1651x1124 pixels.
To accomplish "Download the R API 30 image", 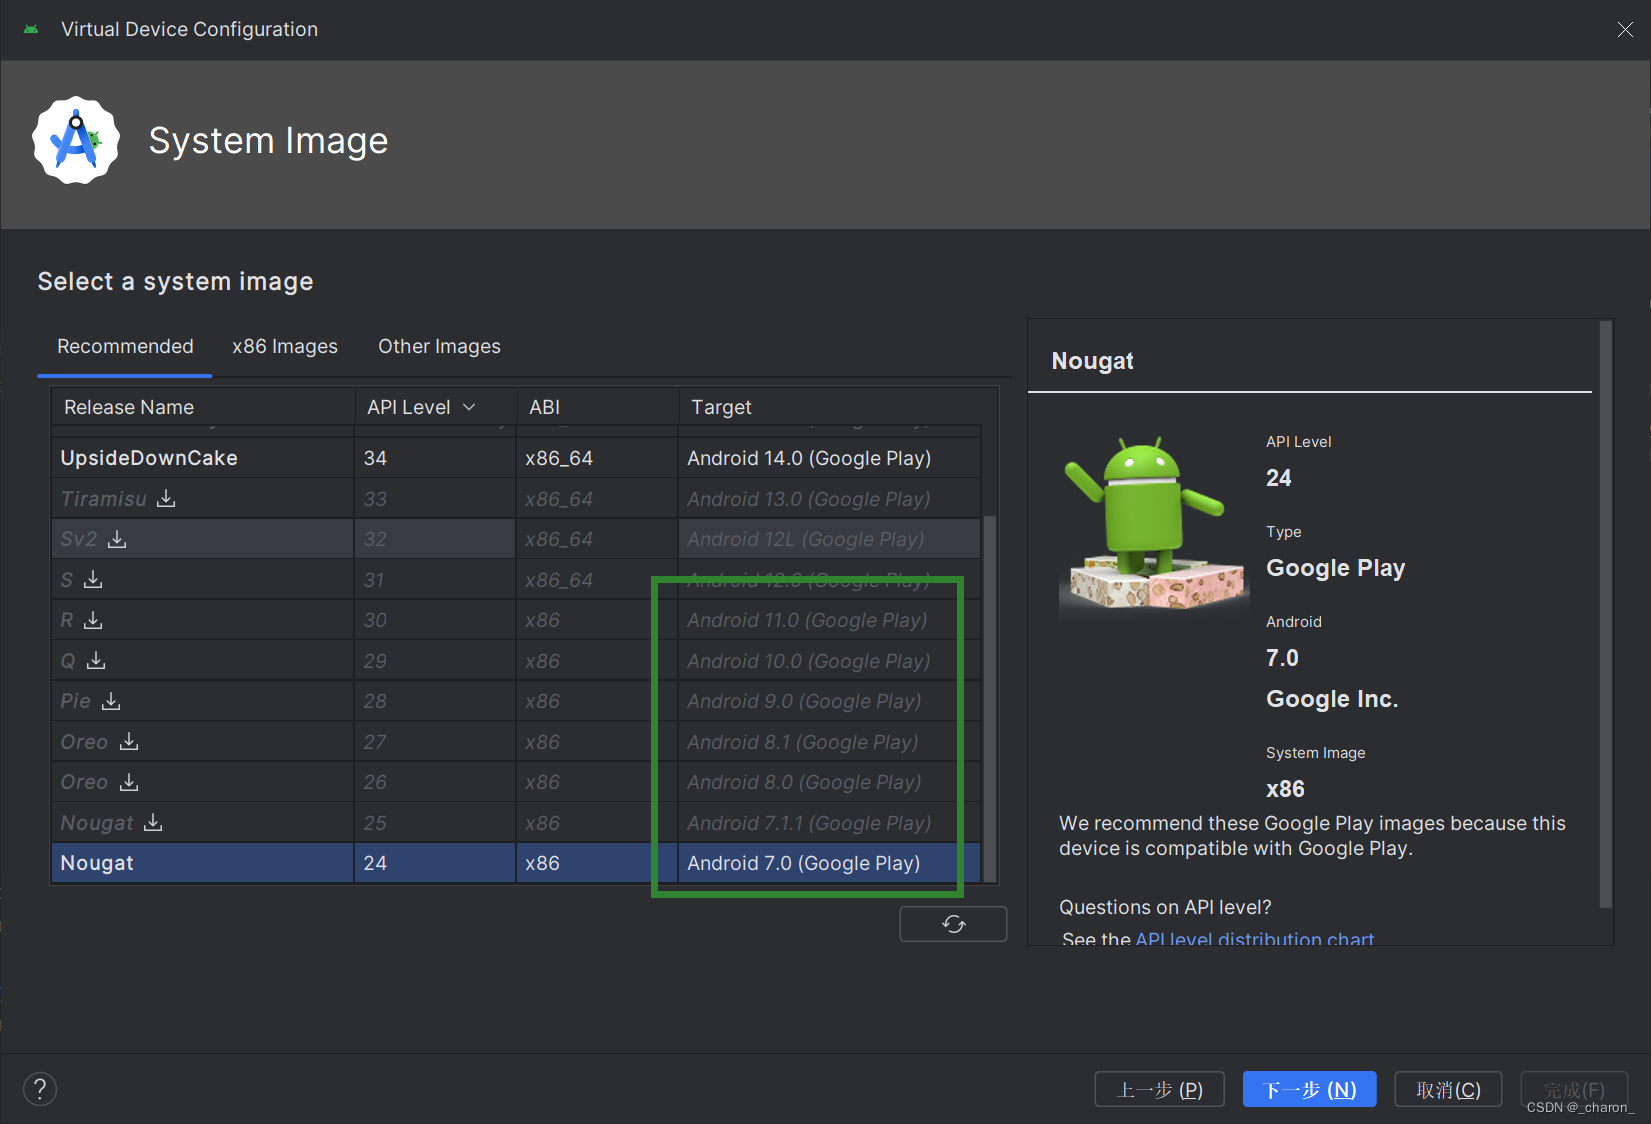I will (93, 620).
